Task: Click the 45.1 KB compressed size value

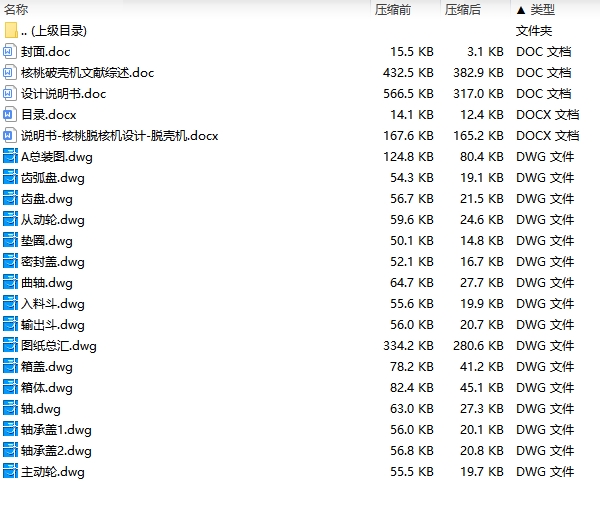Action: pyautogui.click(x=482, y=388)
